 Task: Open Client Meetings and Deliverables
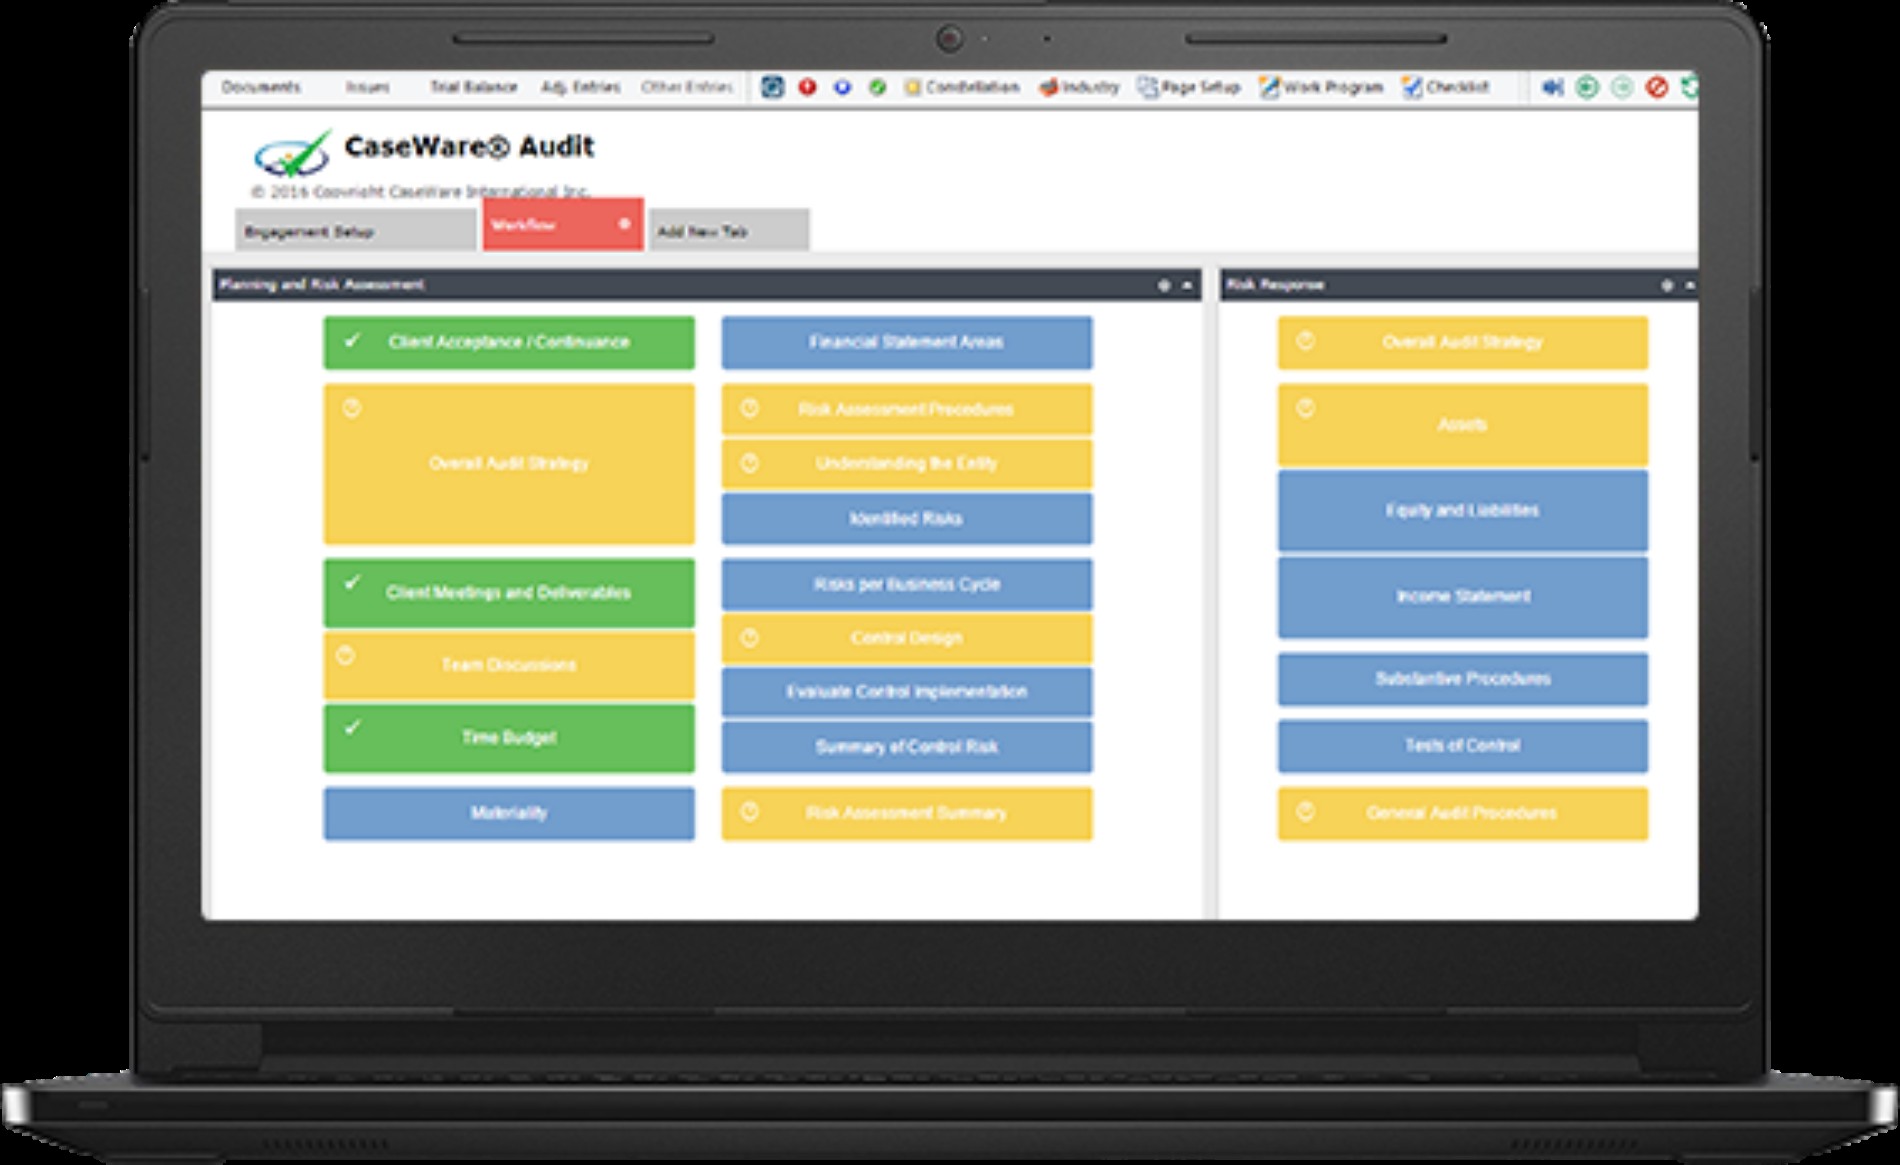click(x=509, y=592)
